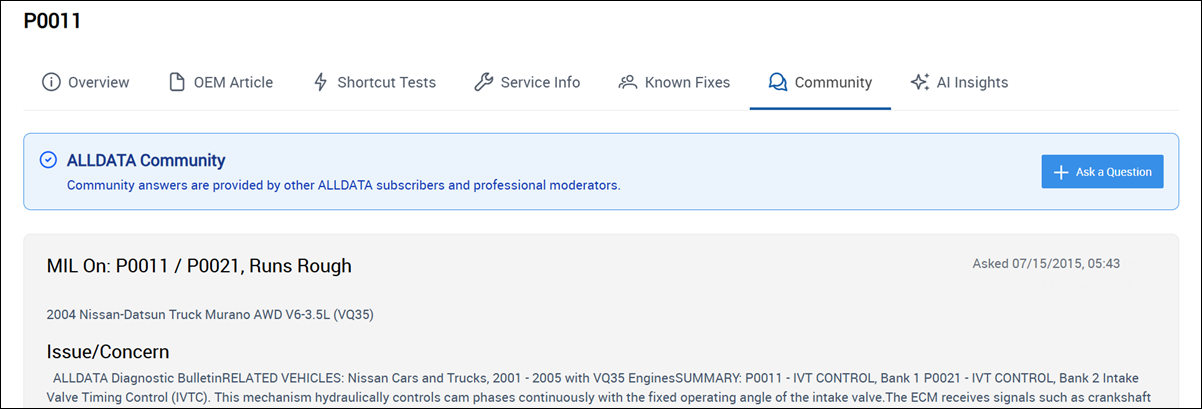Image resolution: width=1202 pixels, height=409 pixels.
Task: Select the Service Info tab
Action: (540, 83)
